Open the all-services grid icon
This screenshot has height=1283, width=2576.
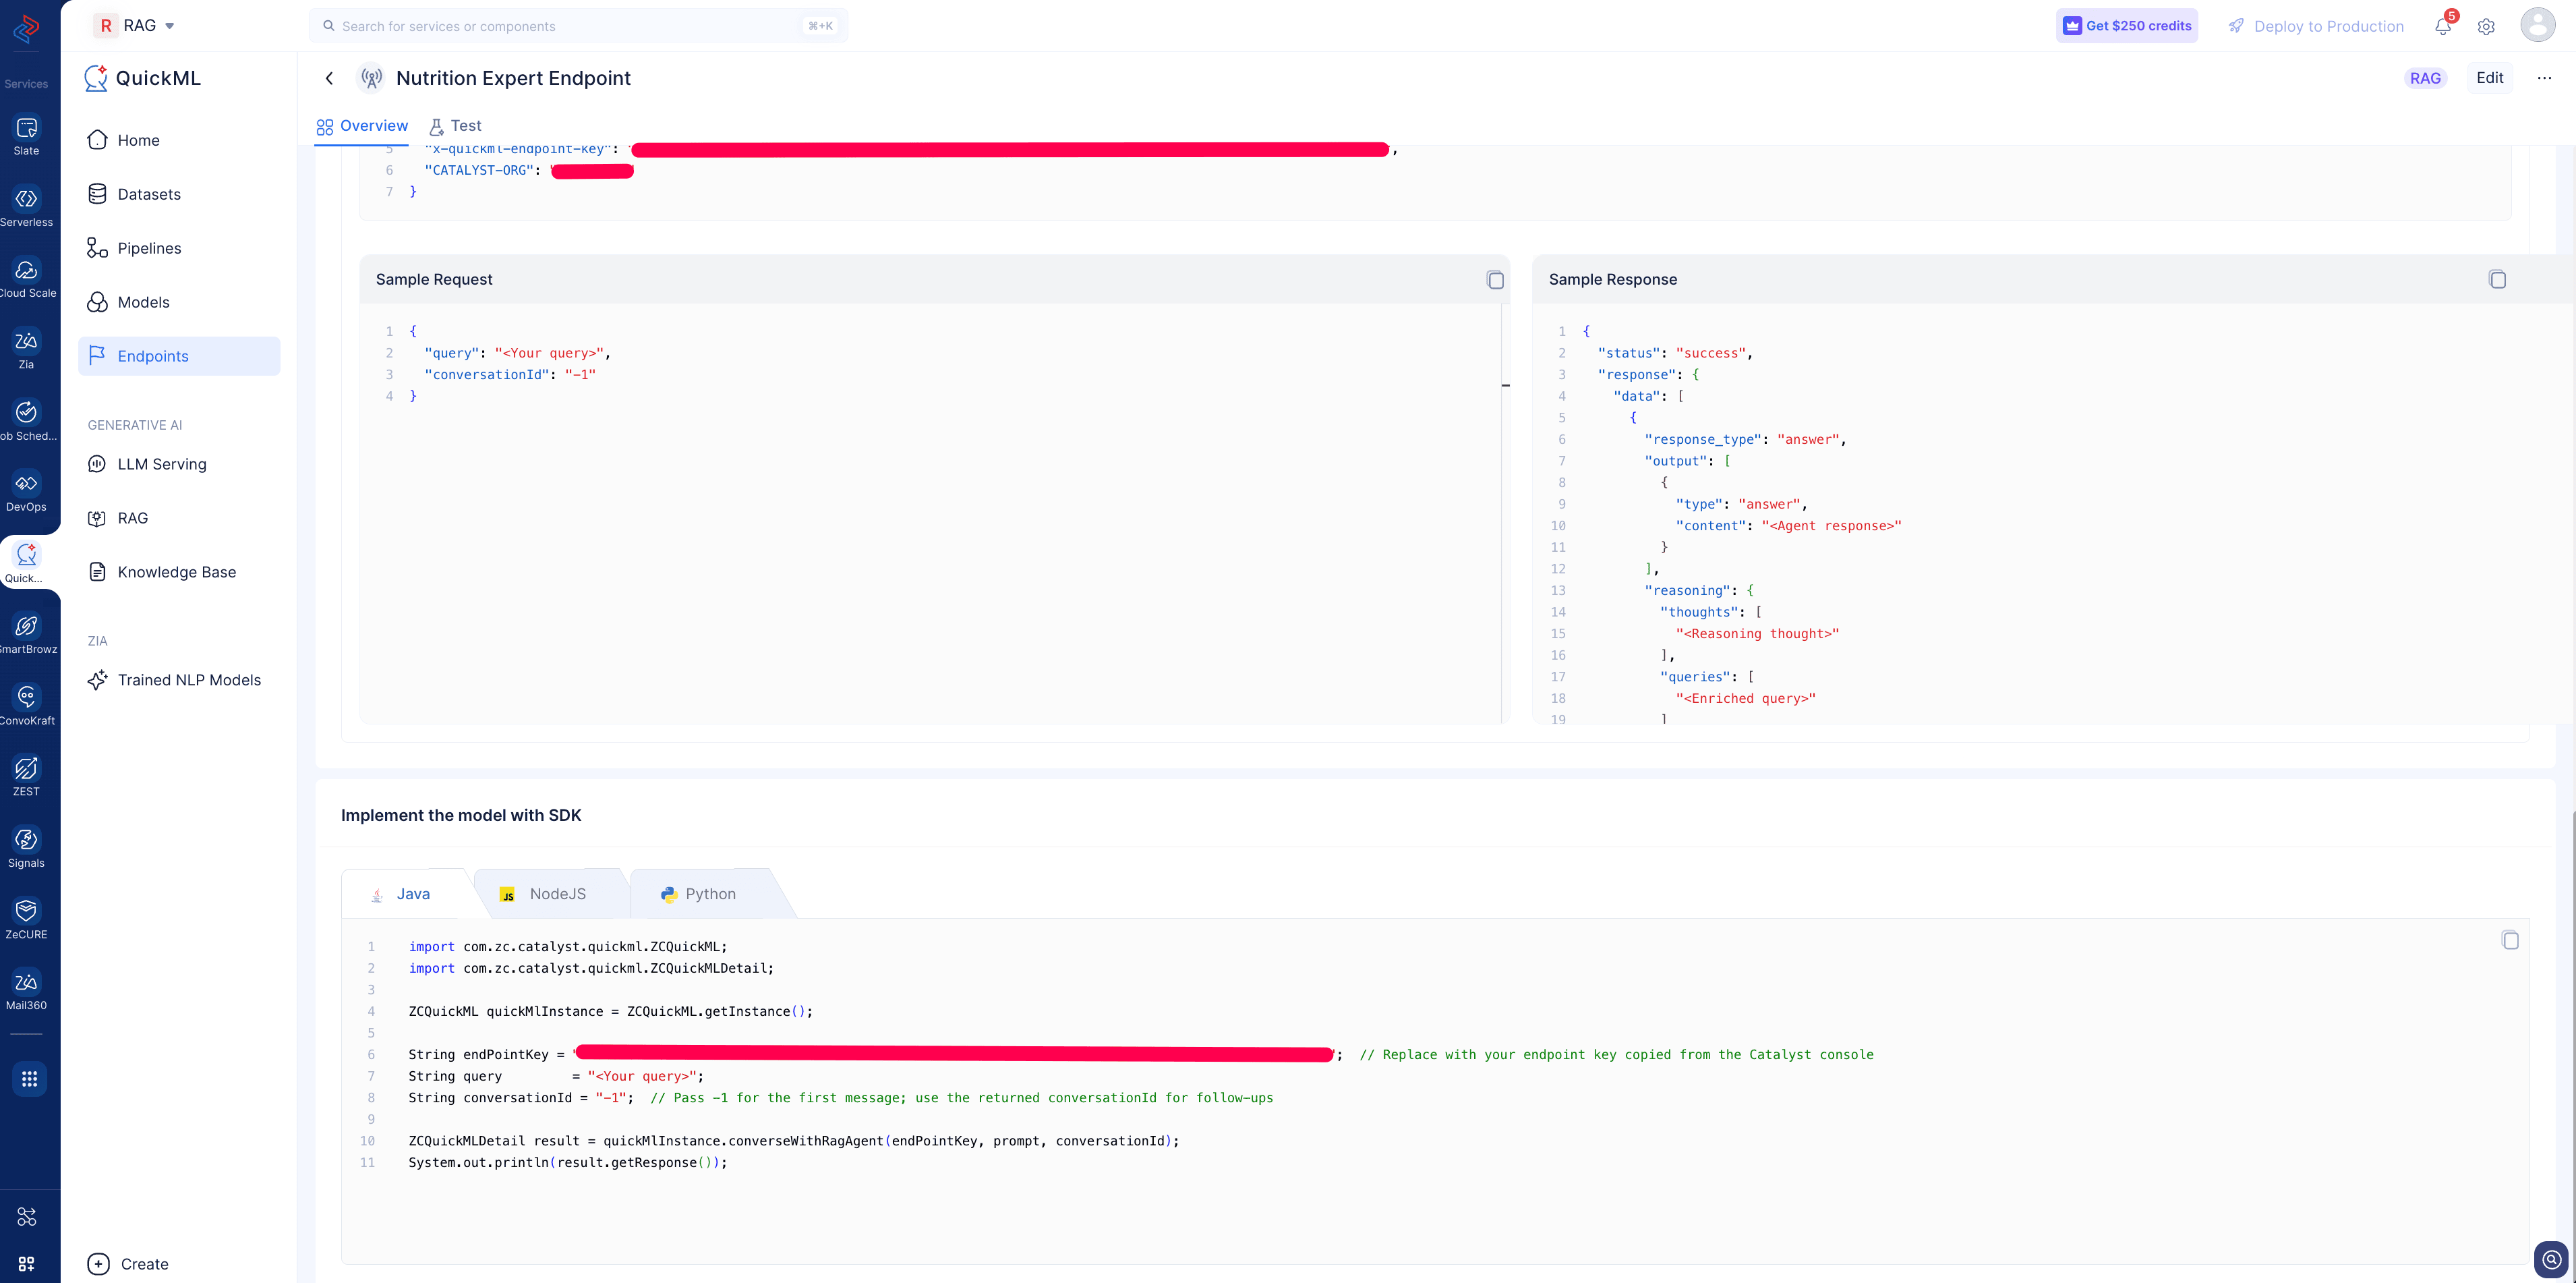coord(29,1079)
